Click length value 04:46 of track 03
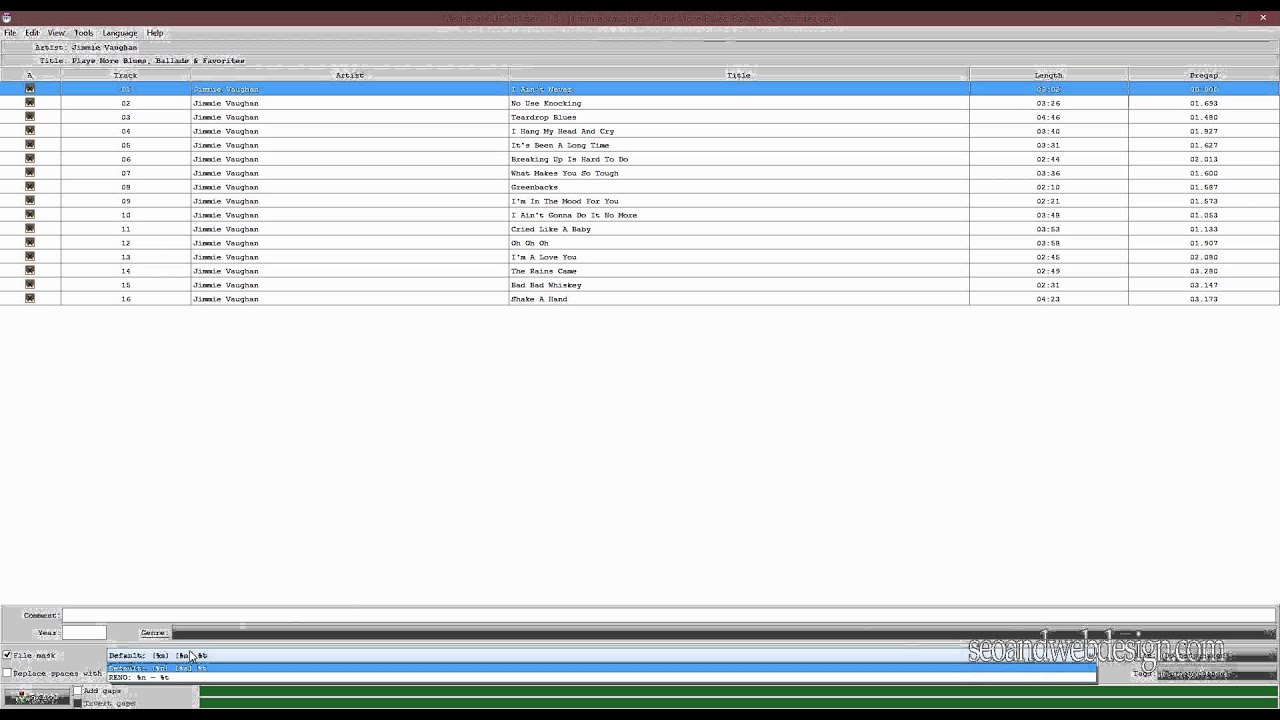This screenshot has height=720, width=1280. tap(1048, 117)
